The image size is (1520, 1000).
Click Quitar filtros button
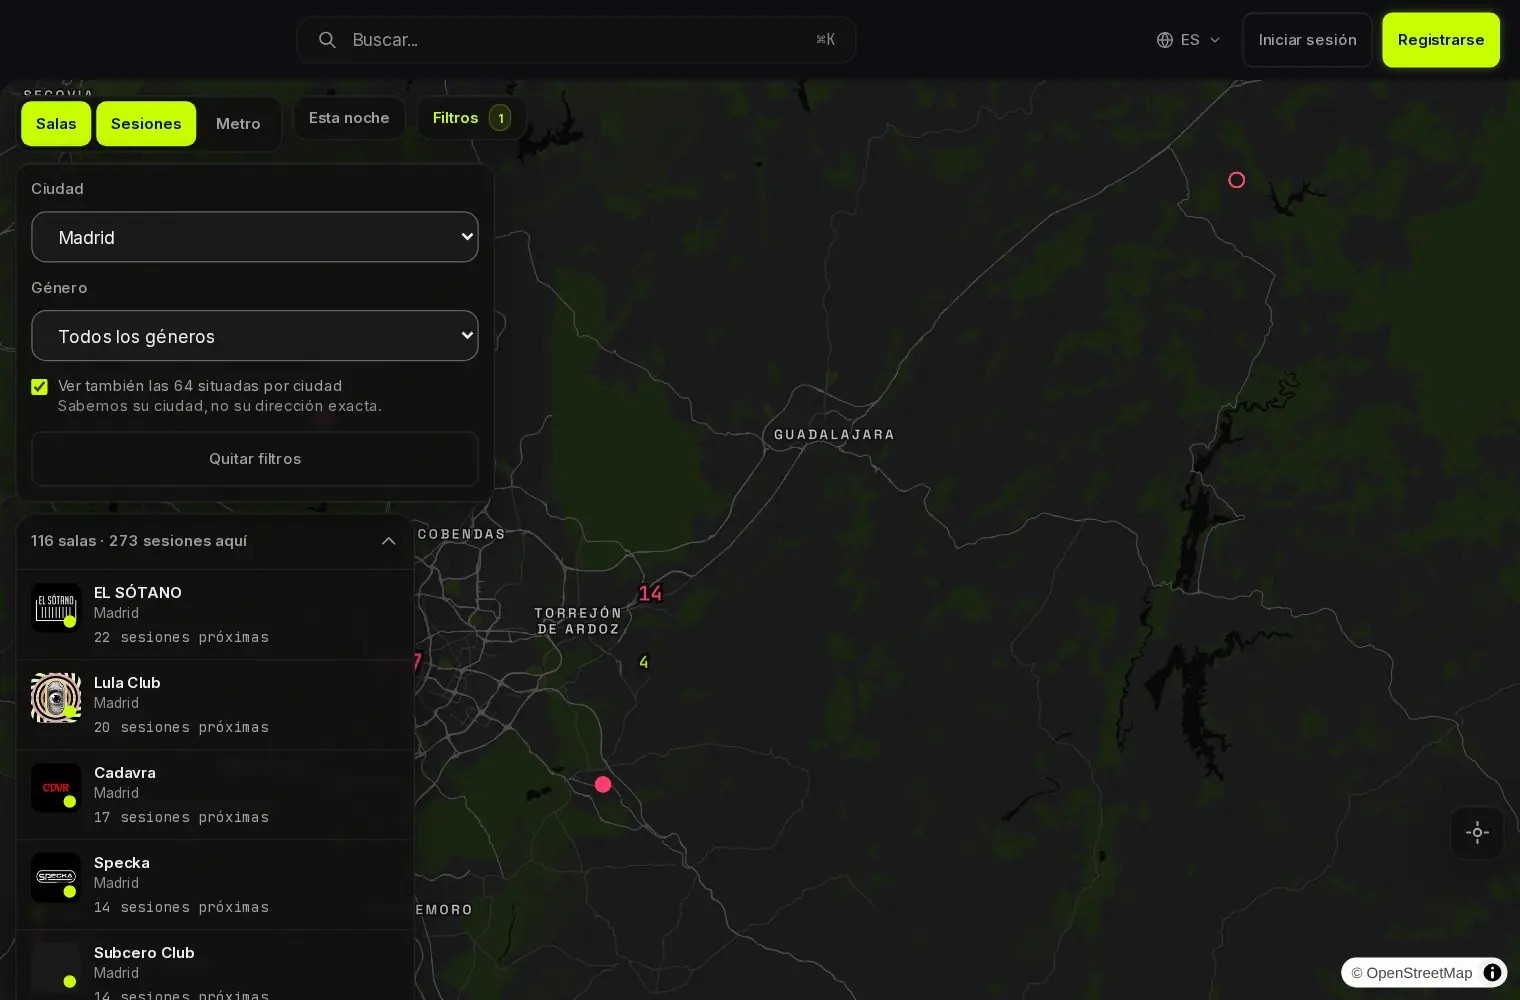(255, 459)
